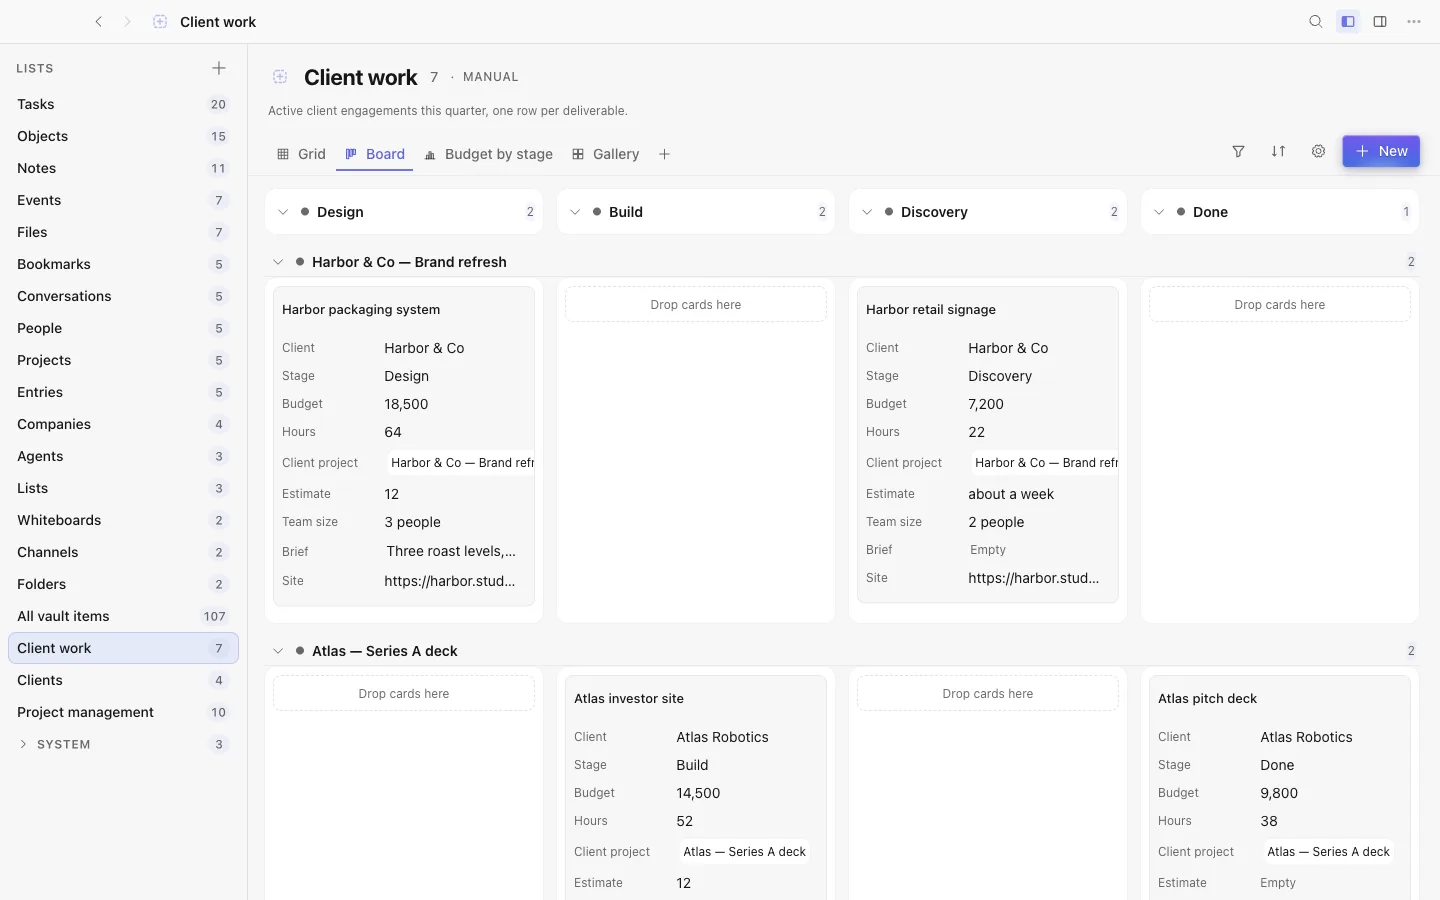Click the MANUAL label beside list title

click(x=490, y=77)
